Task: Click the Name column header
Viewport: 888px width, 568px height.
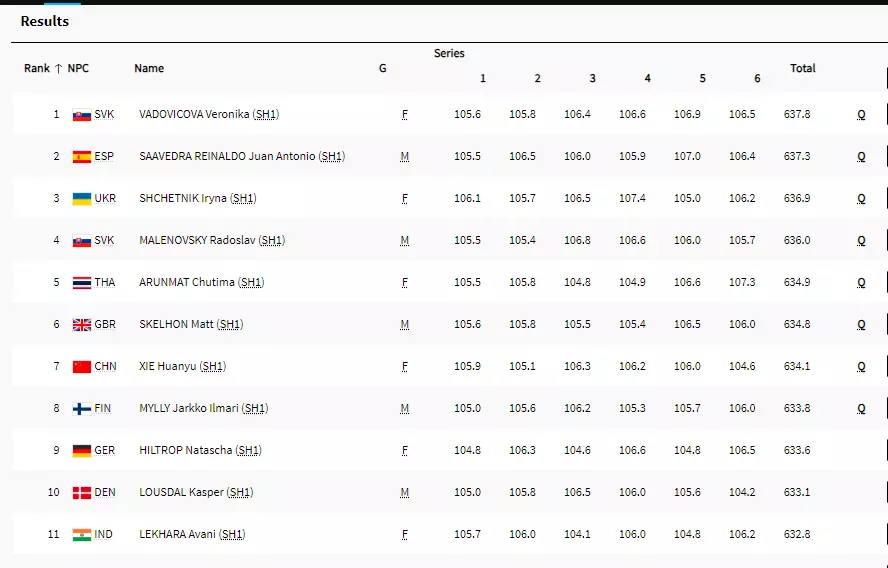Action: 149,69
